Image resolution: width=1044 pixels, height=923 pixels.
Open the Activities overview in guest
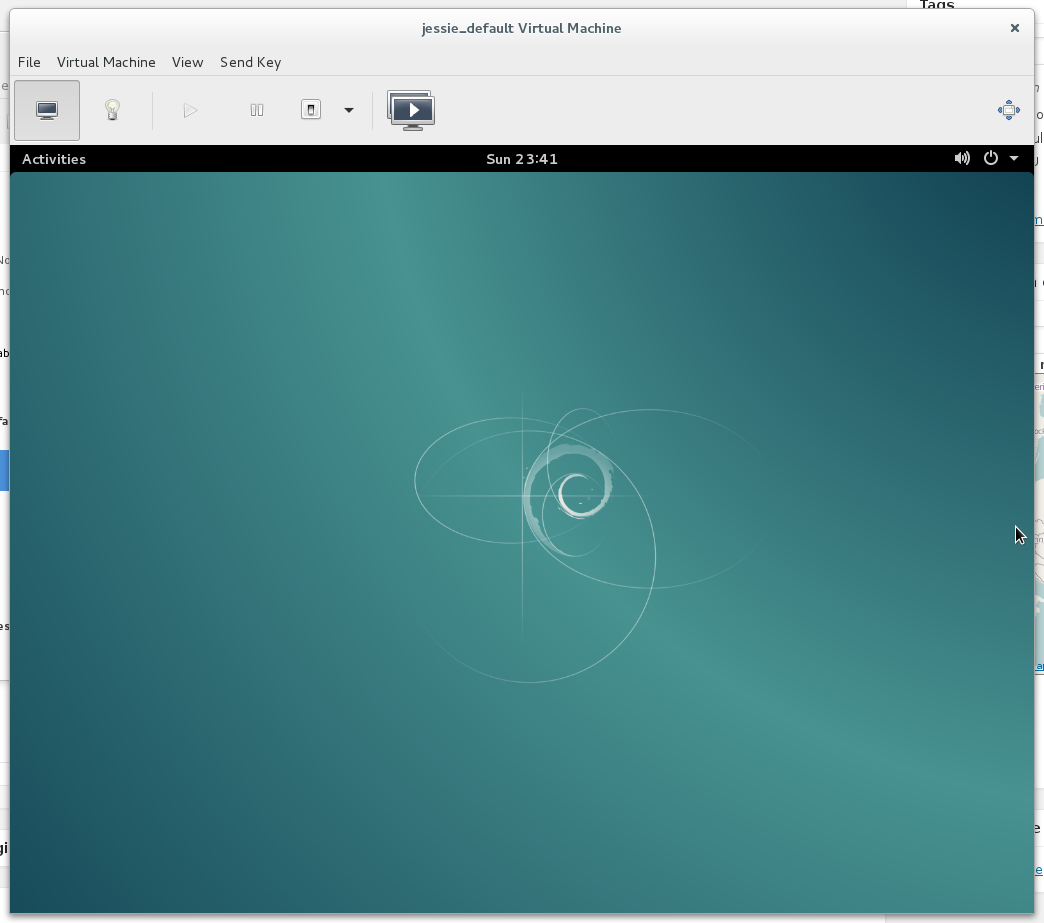(54, 159)
